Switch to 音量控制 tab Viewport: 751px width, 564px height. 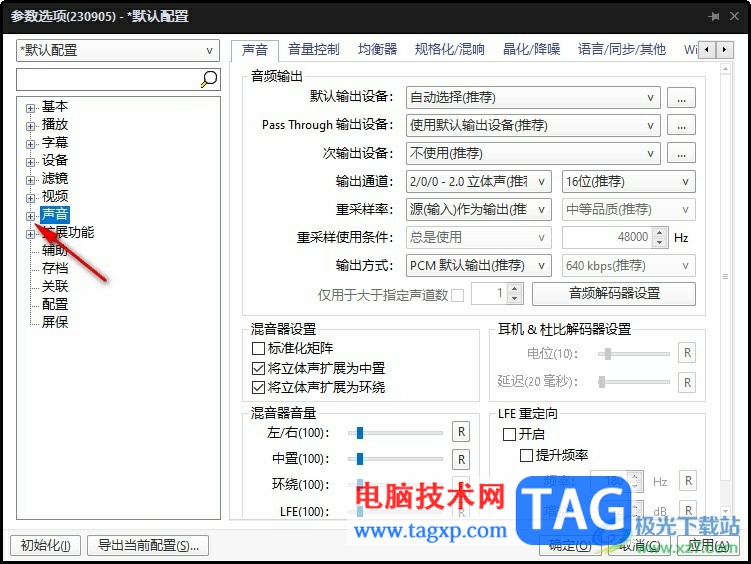click(314, 49)
